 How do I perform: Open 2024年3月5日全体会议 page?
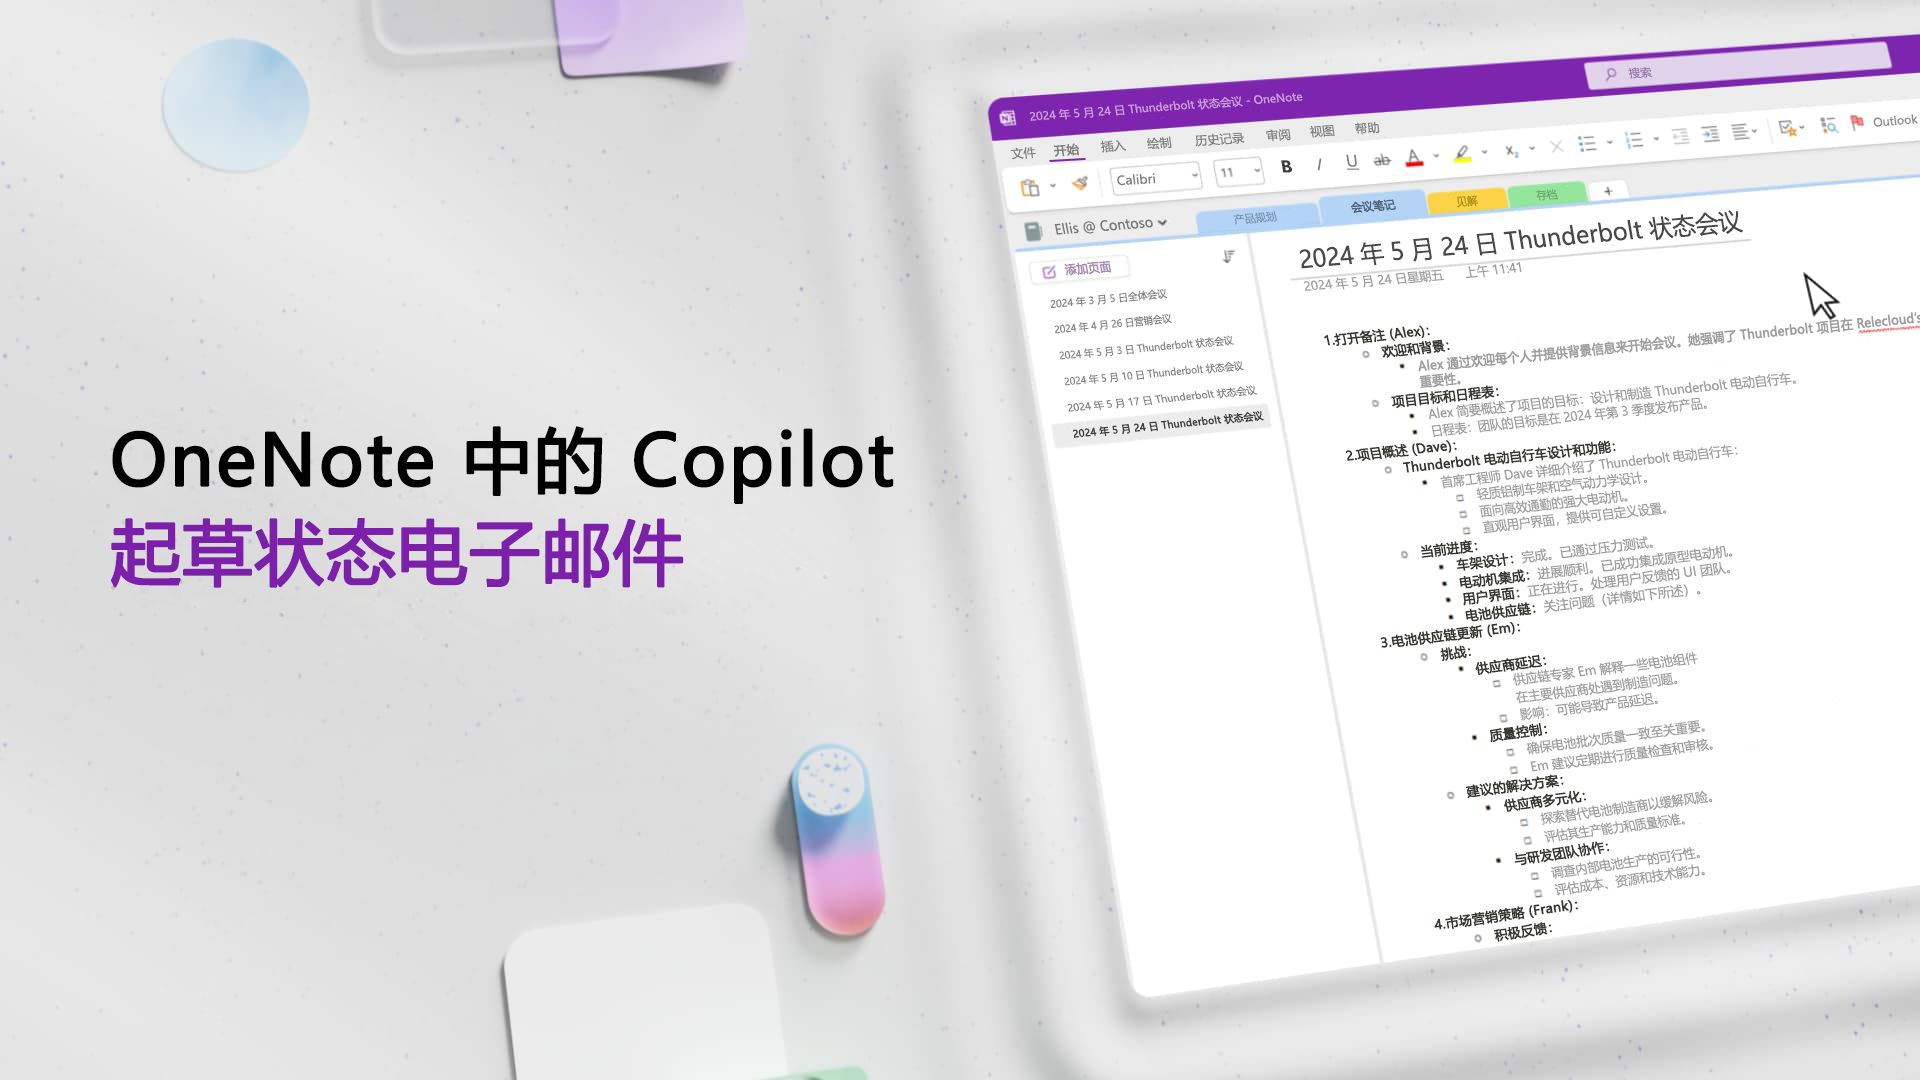[x=1110, y=297]
